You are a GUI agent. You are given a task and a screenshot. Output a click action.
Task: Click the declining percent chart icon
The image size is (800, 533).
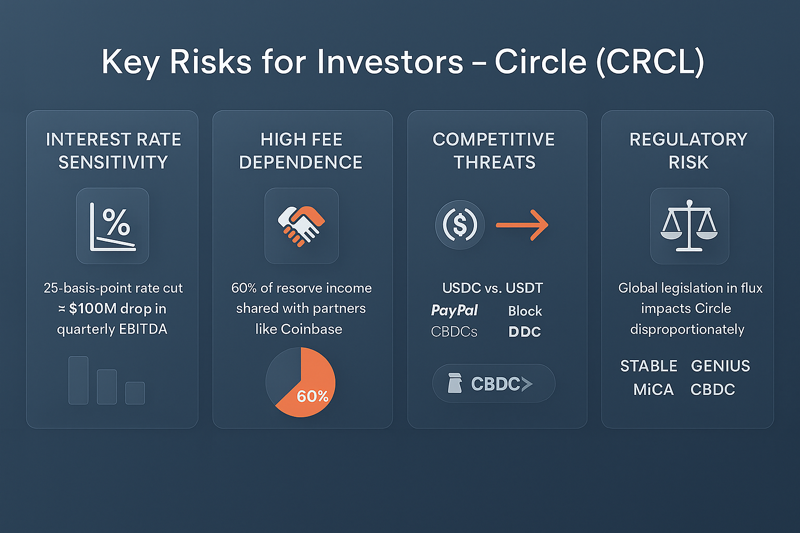112,226
